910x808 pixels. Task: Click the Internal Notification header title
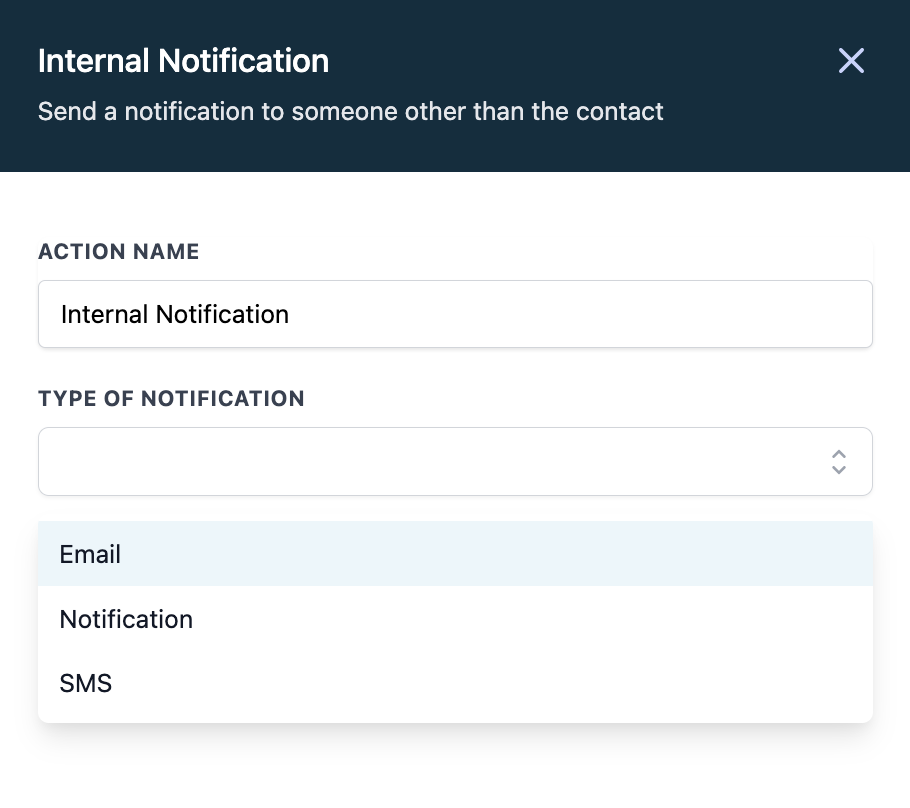pos(183,61)
